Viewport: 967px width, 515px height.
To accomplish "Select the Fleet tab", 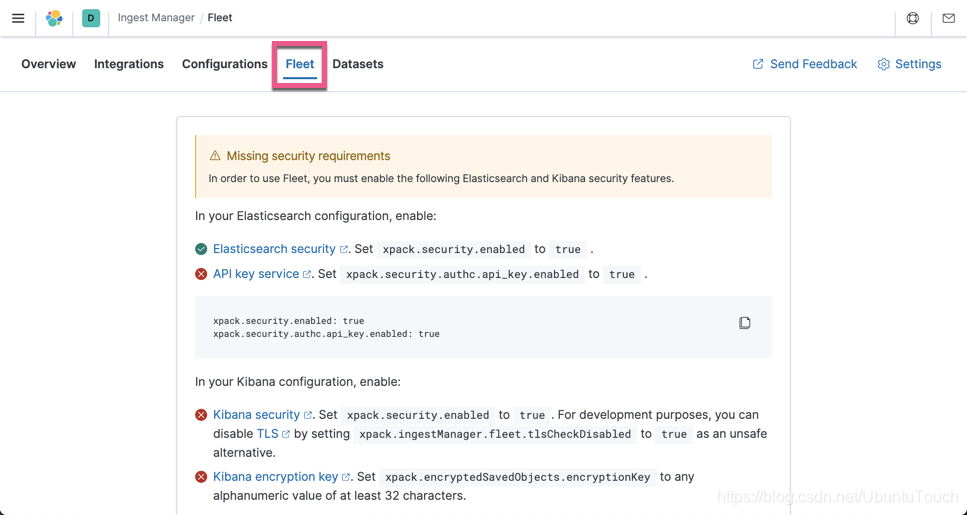I will [300, 64].
